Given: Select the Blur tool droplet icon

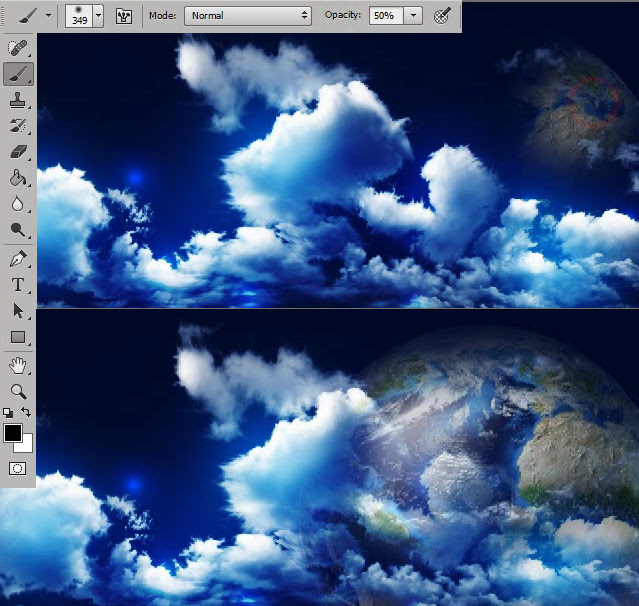Looking at the screenshot, I should point(17,204).
